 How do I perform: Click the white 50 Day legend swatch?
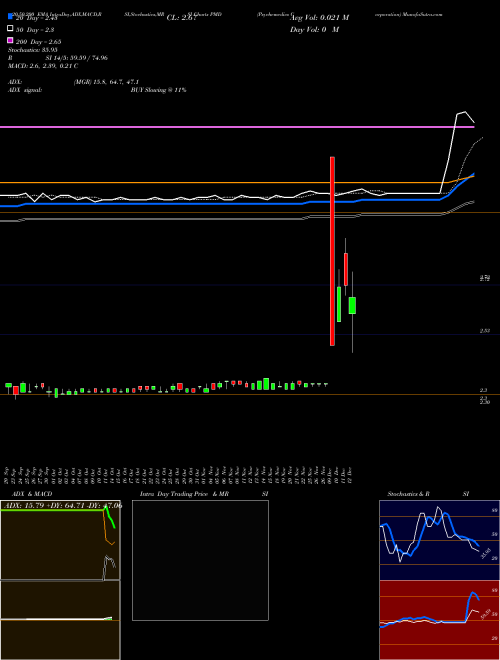pyautogui.click(x=11, y=28)
